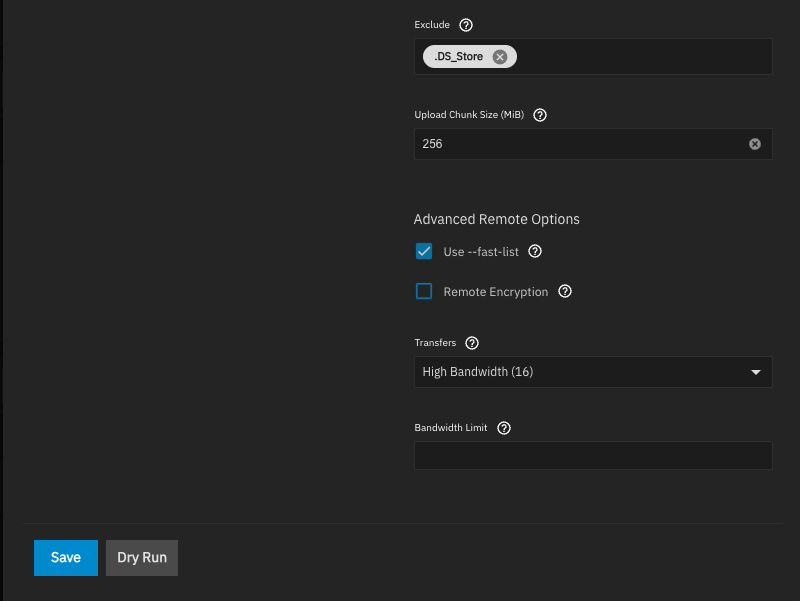
Task: Click the Use --fast-list label text
Action: point(481,252)
